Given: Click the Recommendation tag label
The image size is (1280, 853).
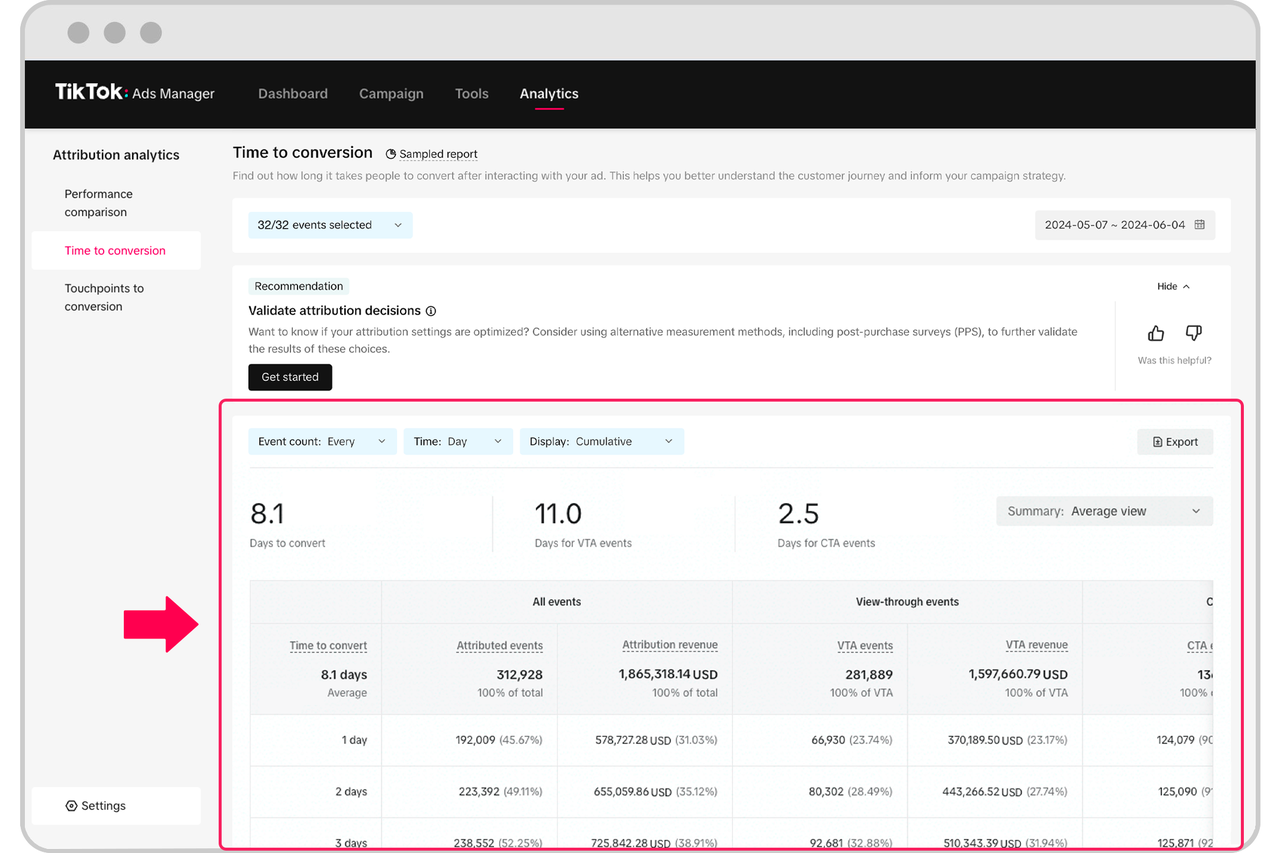Looking at the screenshot, I should (x=298, y=286).
